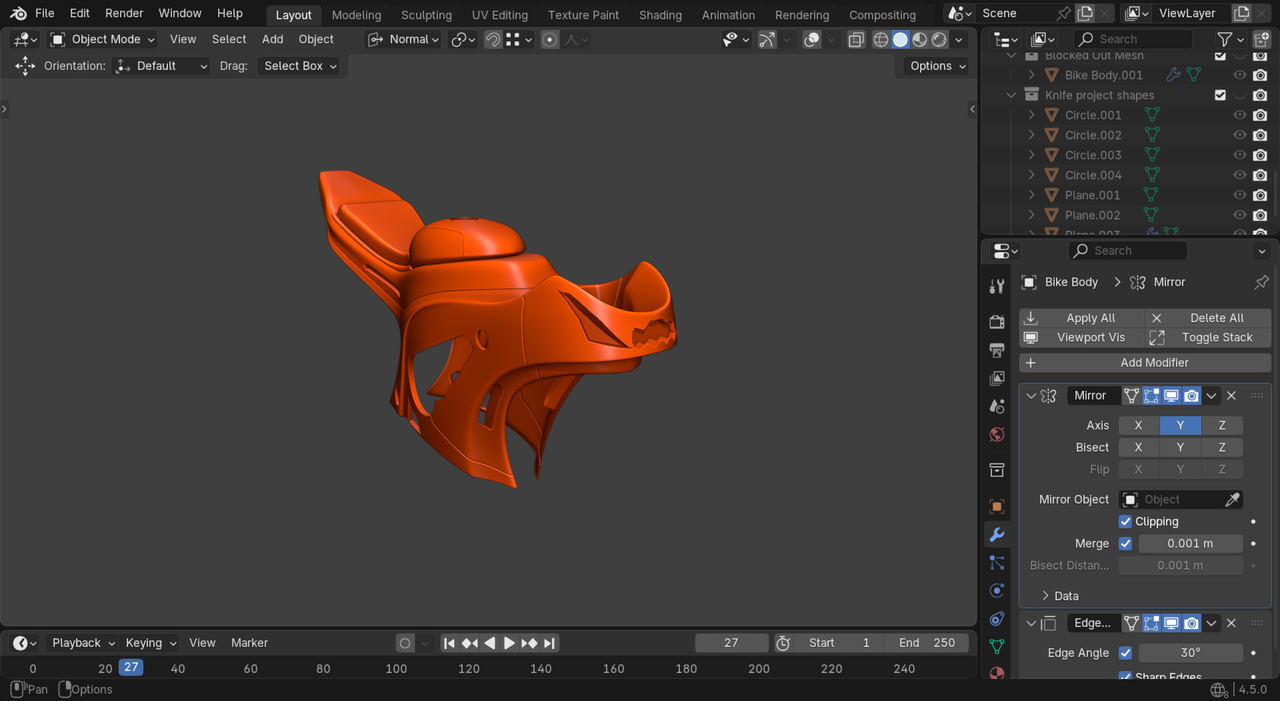Click the Mirror Object eyedropper icon
The image size is (1280, 701).
[x=1233, y=500]
